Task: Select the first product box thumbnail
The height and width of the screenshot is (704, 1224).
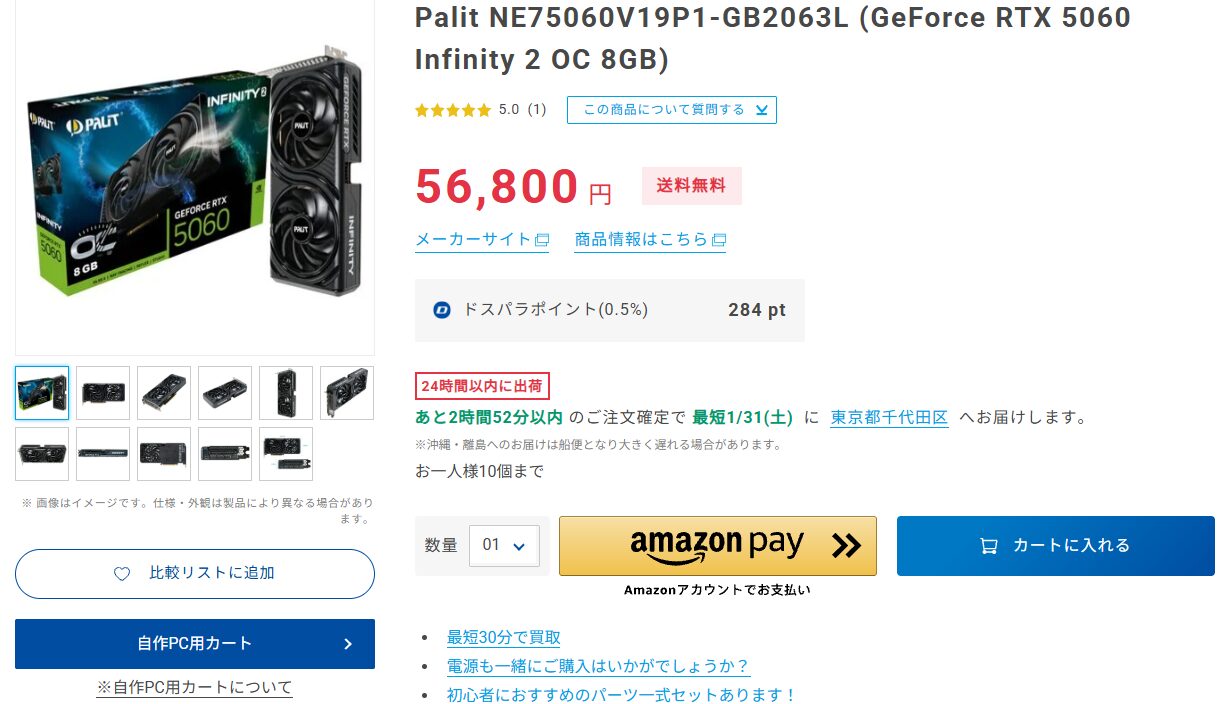Action: point(42,392)
